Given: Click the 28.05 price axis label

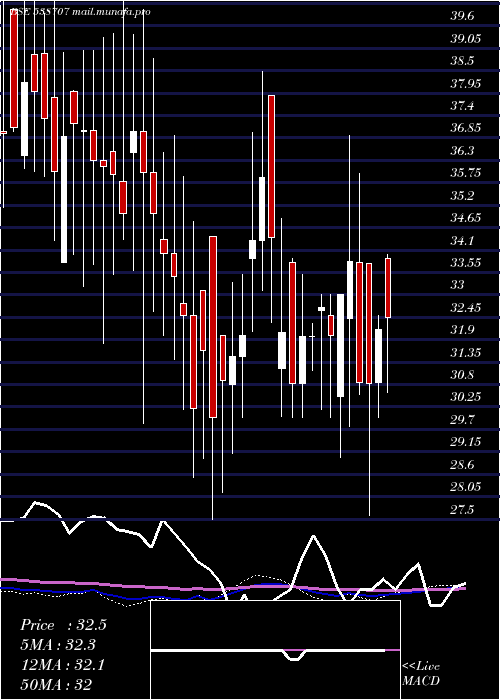Looking at the screenshot, I should 466,487.
